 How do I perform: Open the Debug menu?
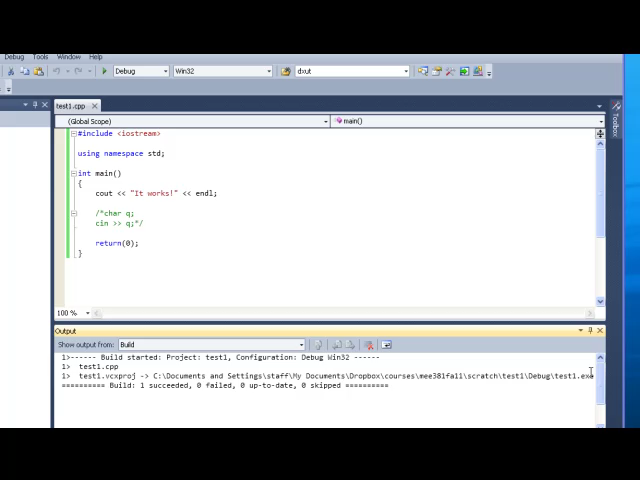pos(14,57)
